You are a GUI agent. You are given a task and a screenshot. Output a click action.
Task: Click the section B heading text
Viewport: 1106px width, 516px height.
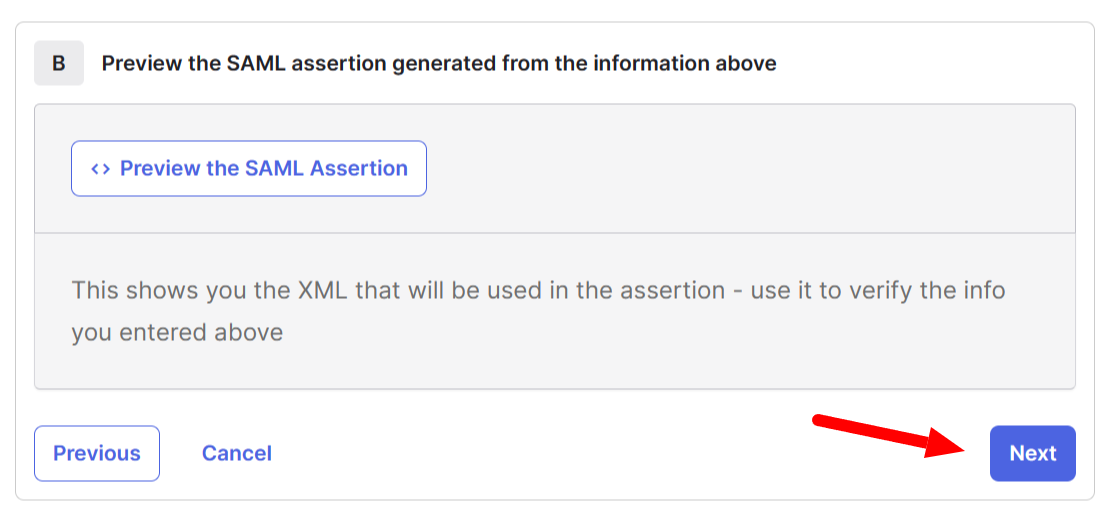click(x=439, y=63)
